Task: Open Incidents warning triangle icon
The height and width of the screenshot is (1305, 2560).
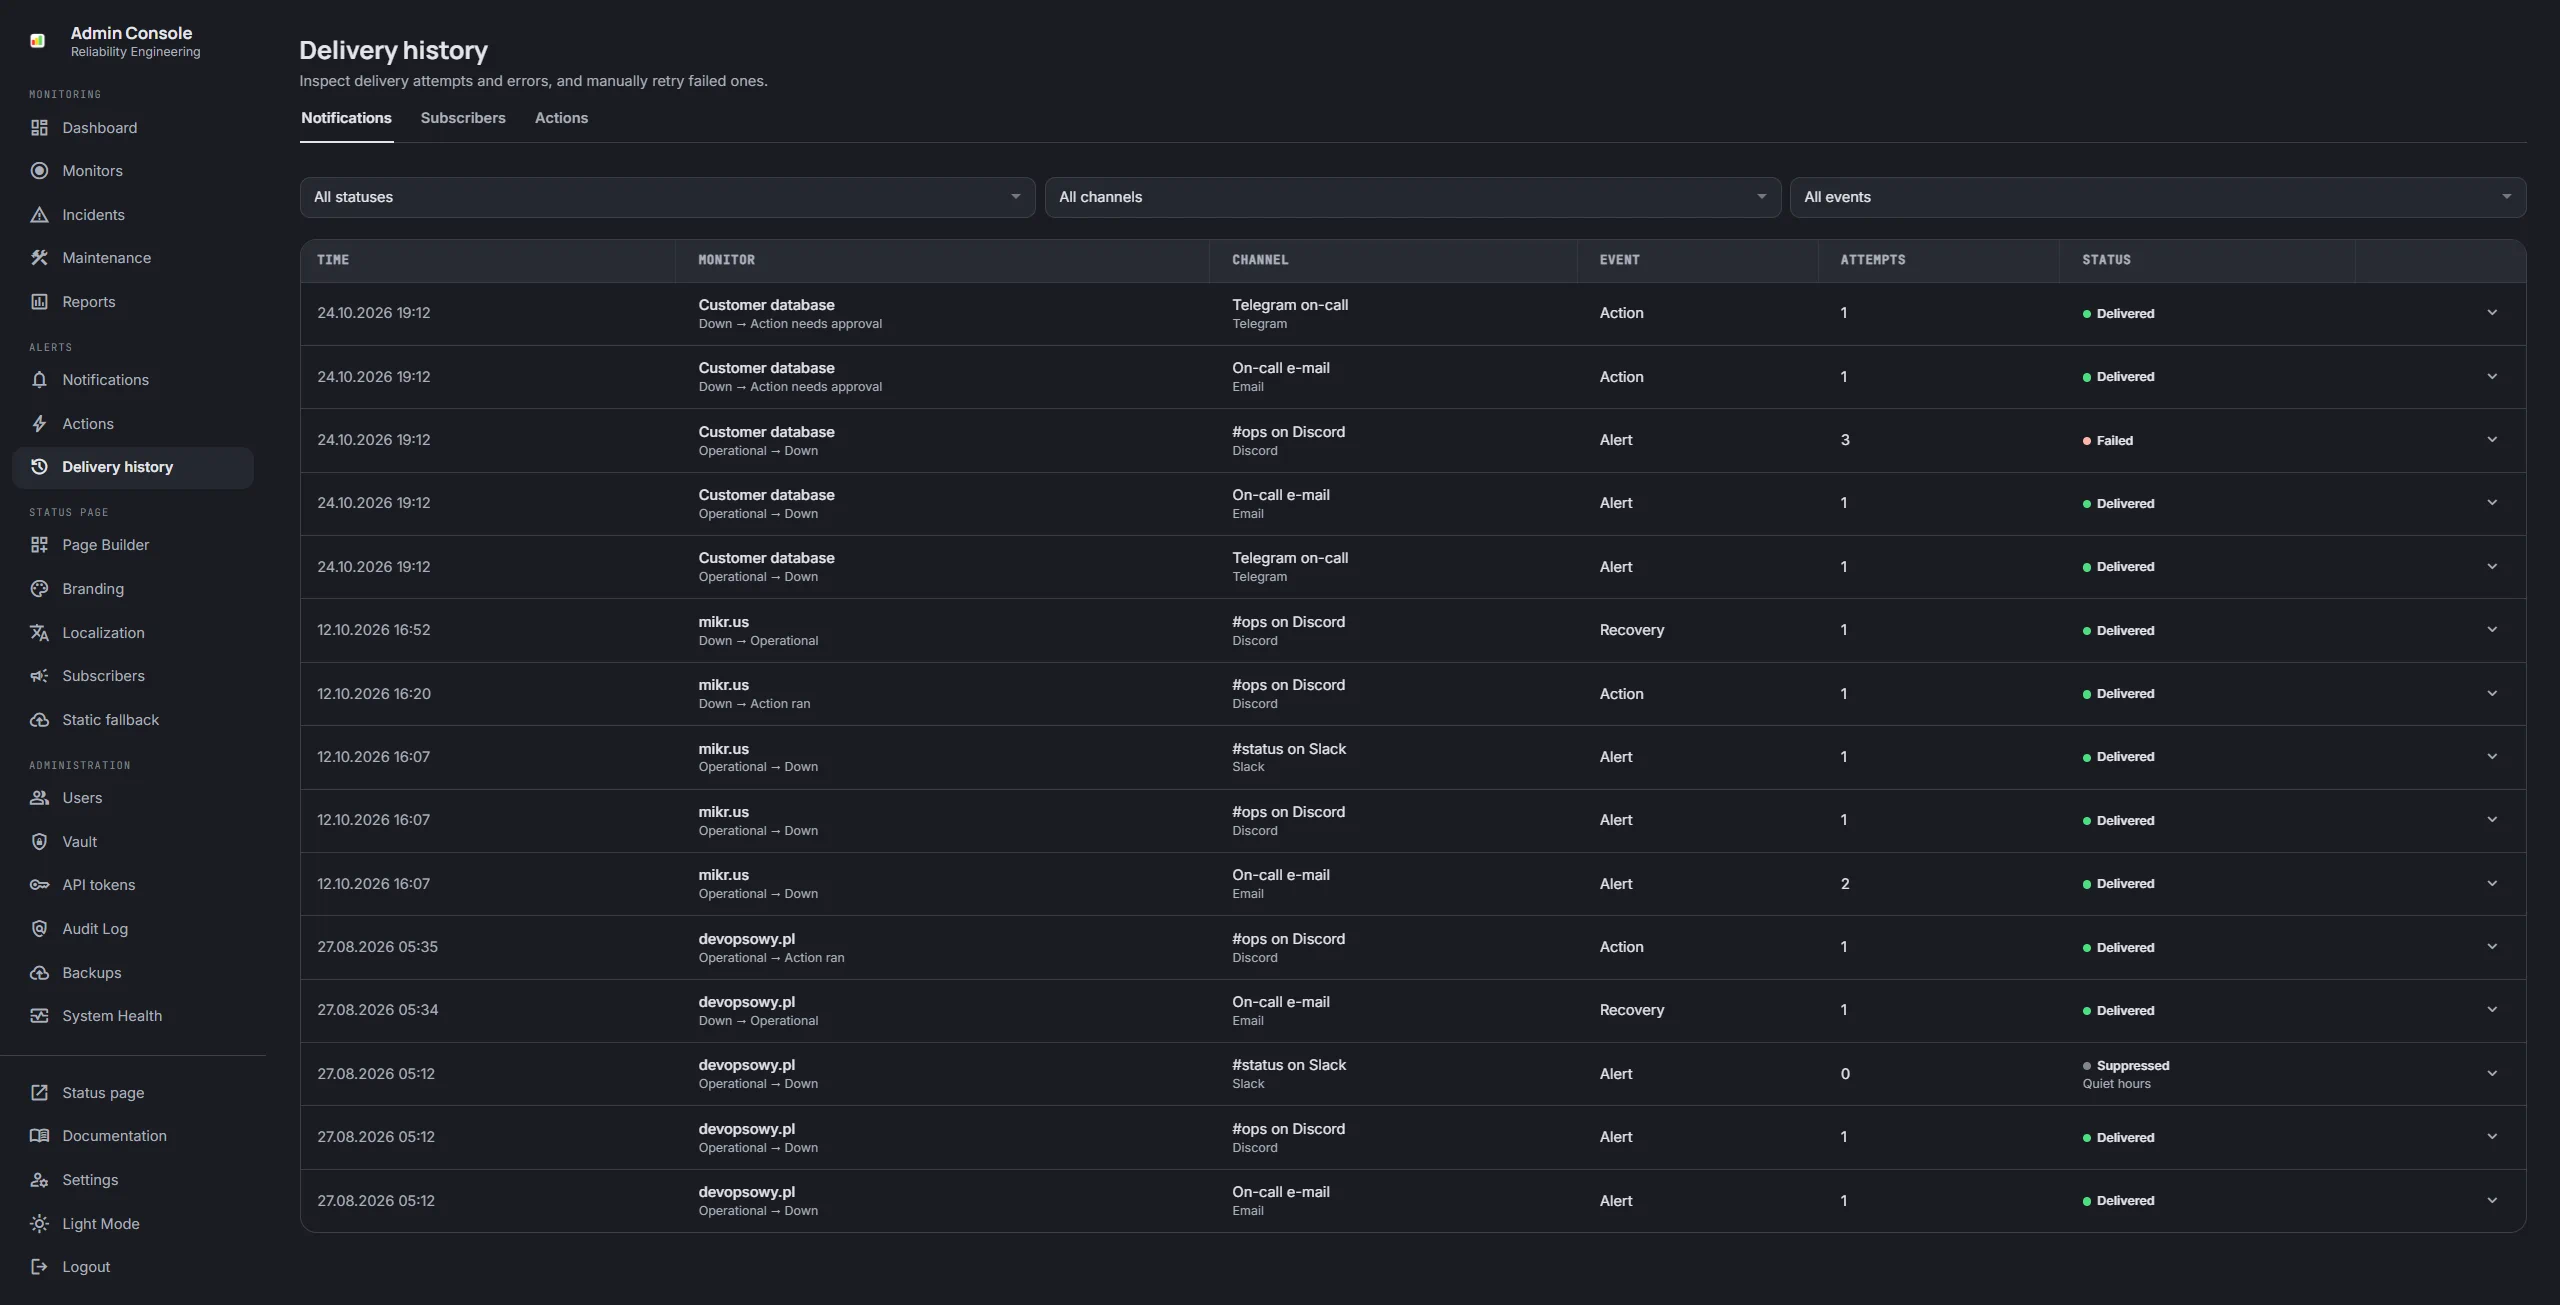Action: point(39,215)
